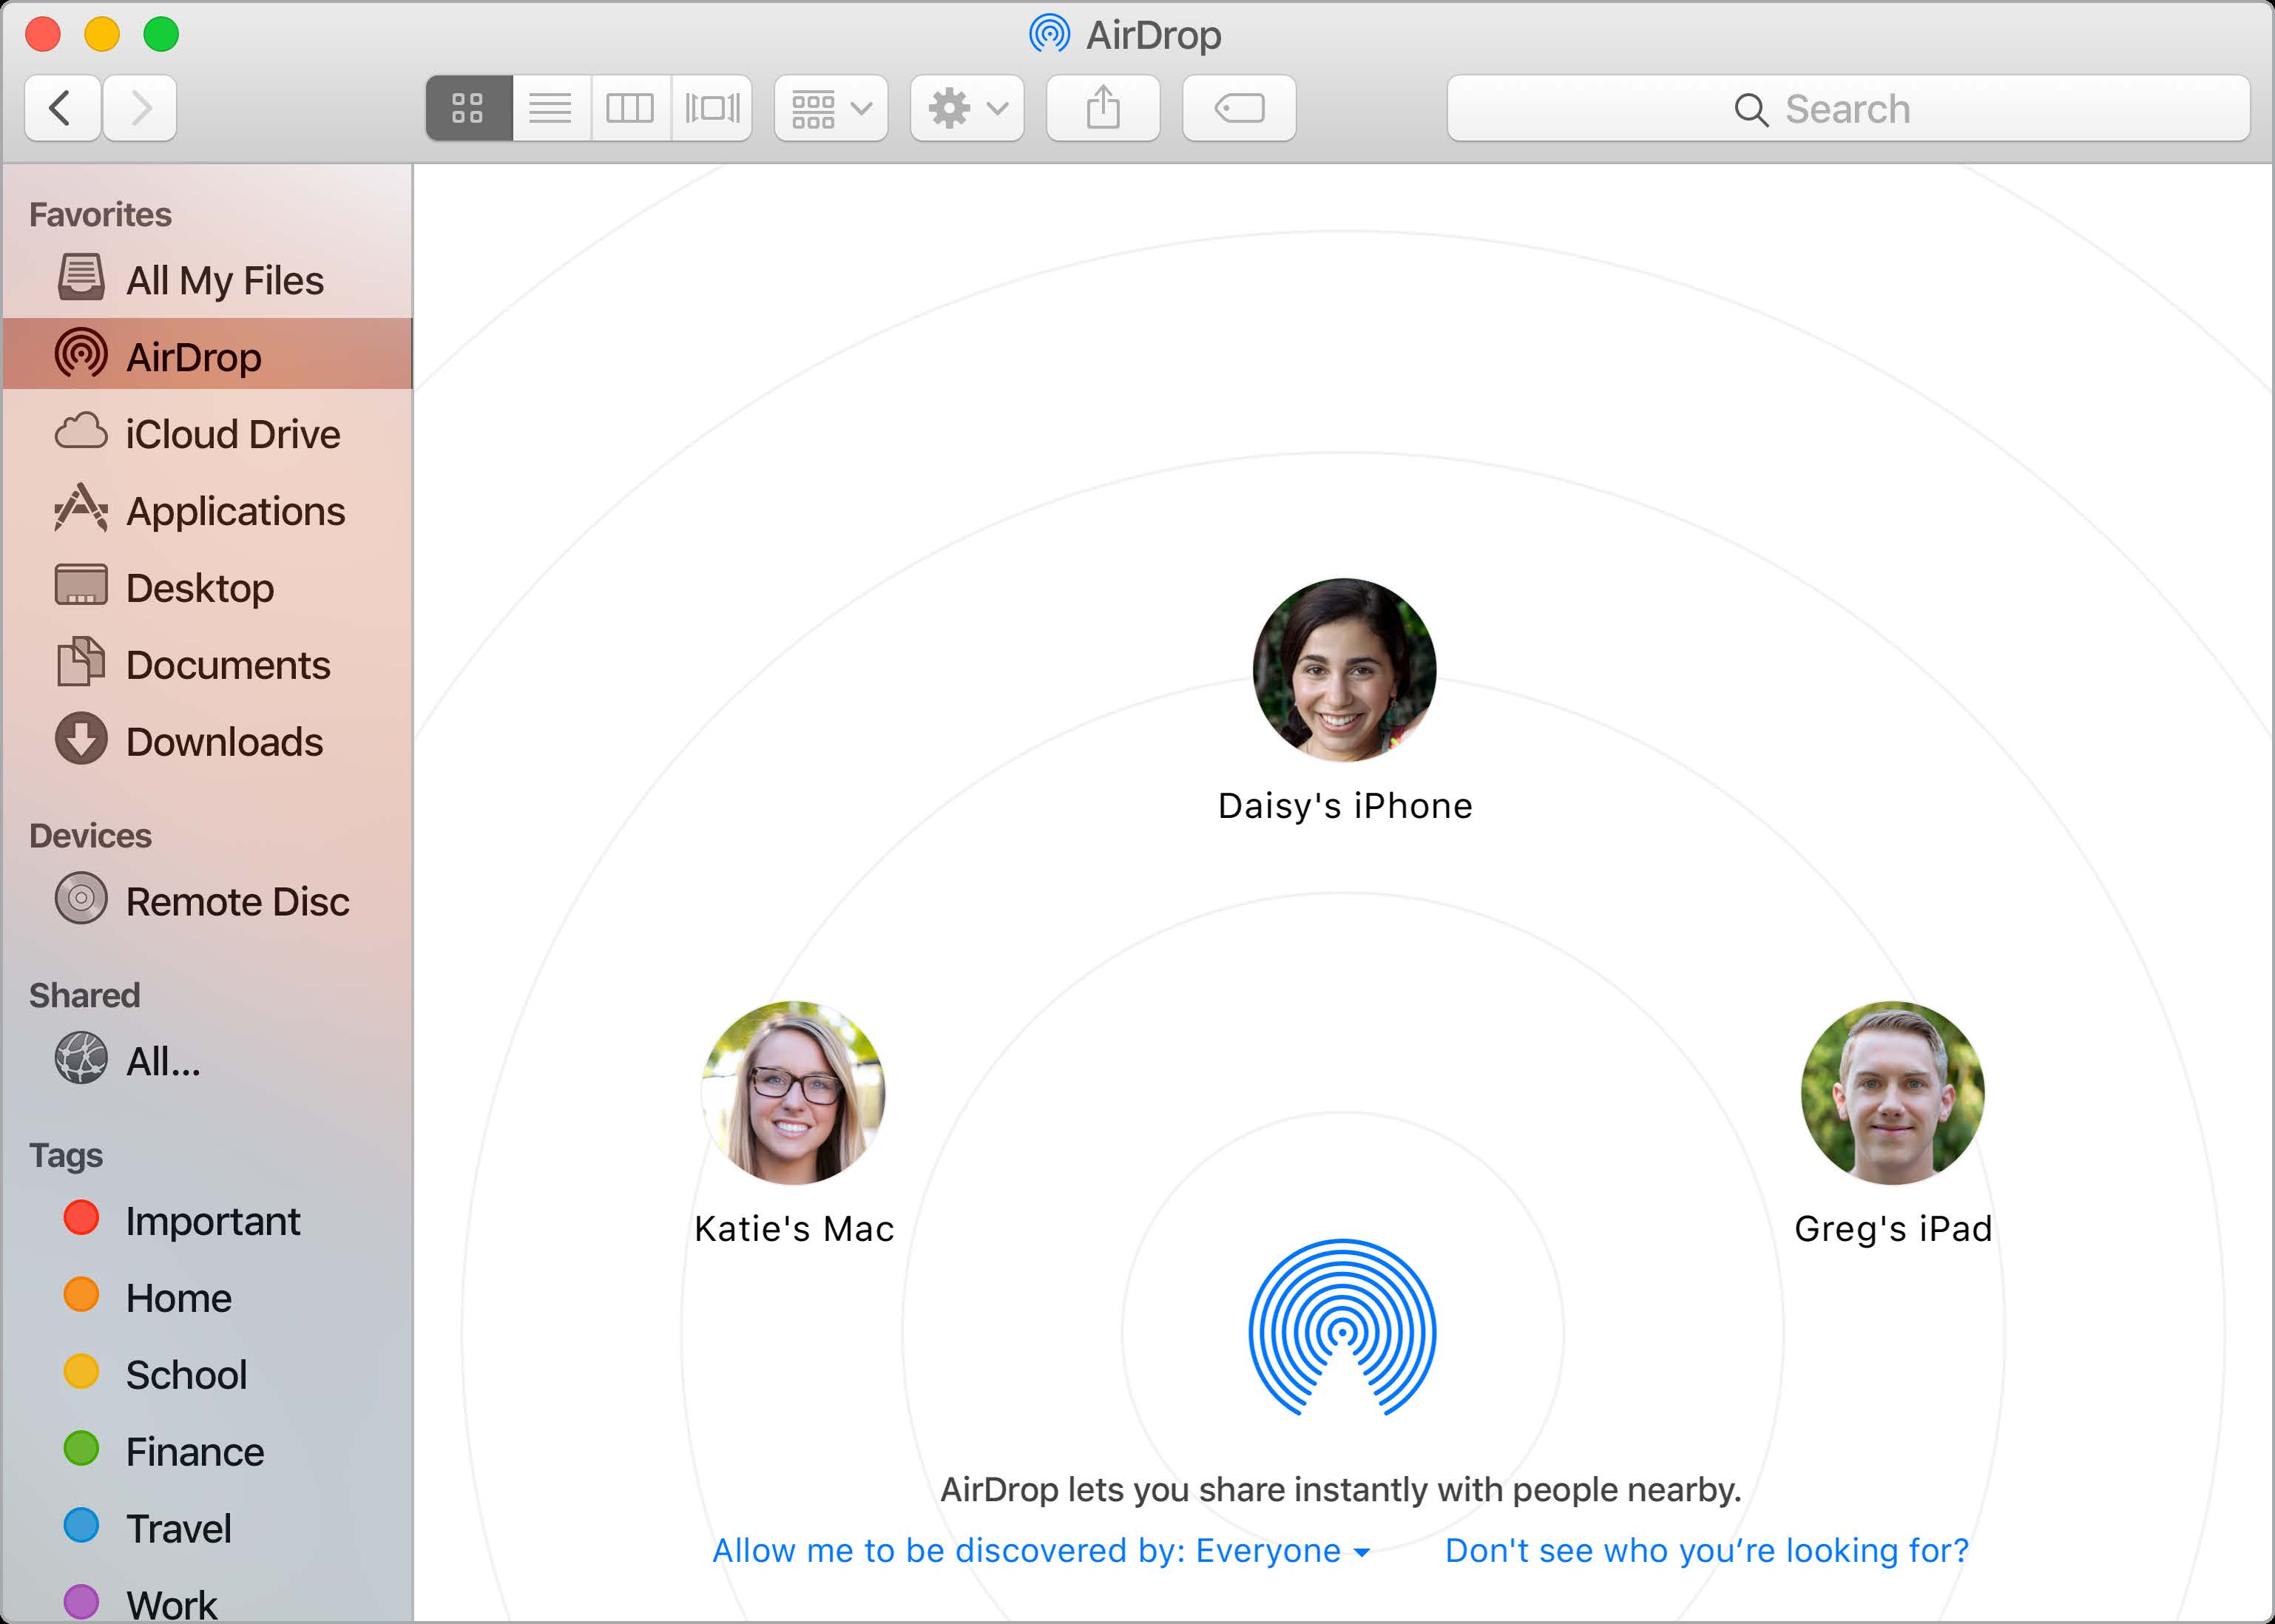
Task: Open the Applications icon in the sidebar
Action: 81,508
